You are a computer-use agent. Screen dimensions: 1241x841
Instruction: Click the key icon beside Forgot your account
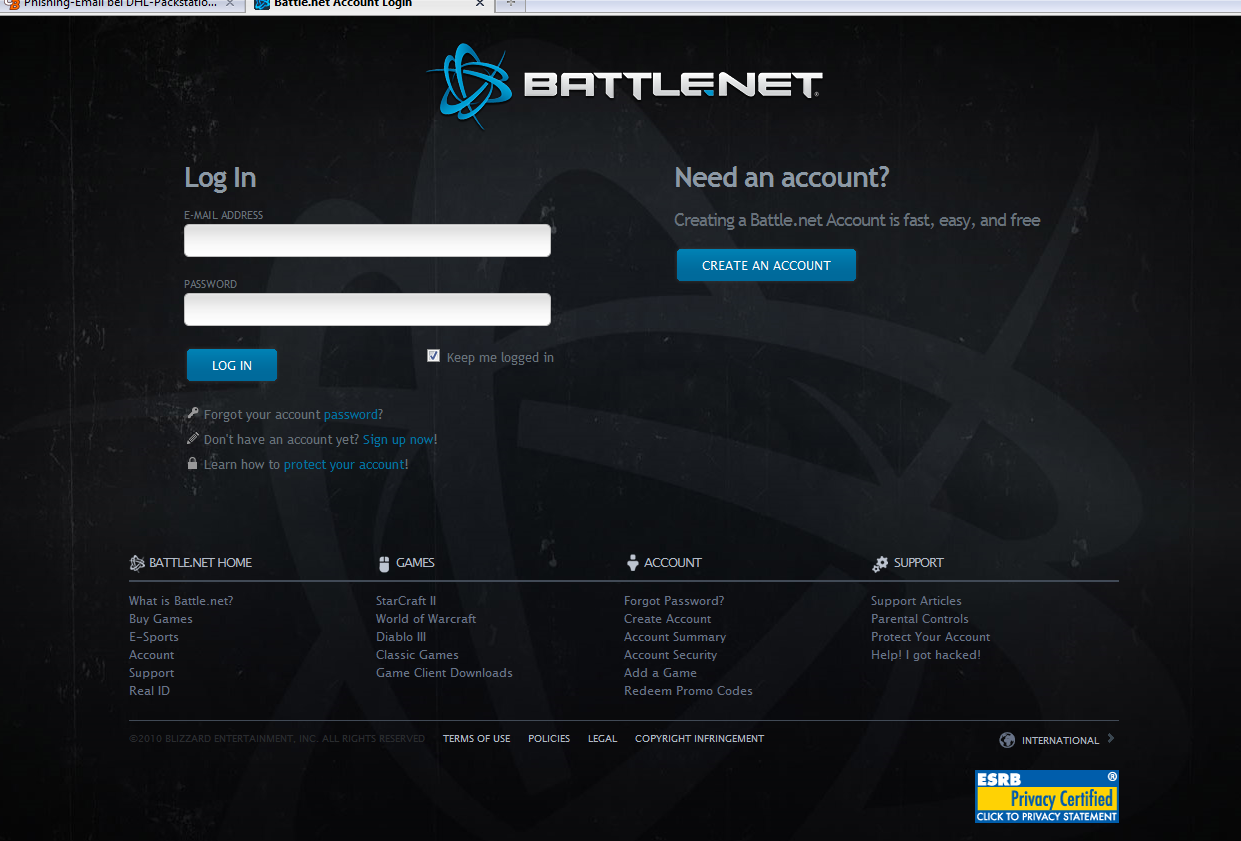pyautogui.click(x=192, y=414)
